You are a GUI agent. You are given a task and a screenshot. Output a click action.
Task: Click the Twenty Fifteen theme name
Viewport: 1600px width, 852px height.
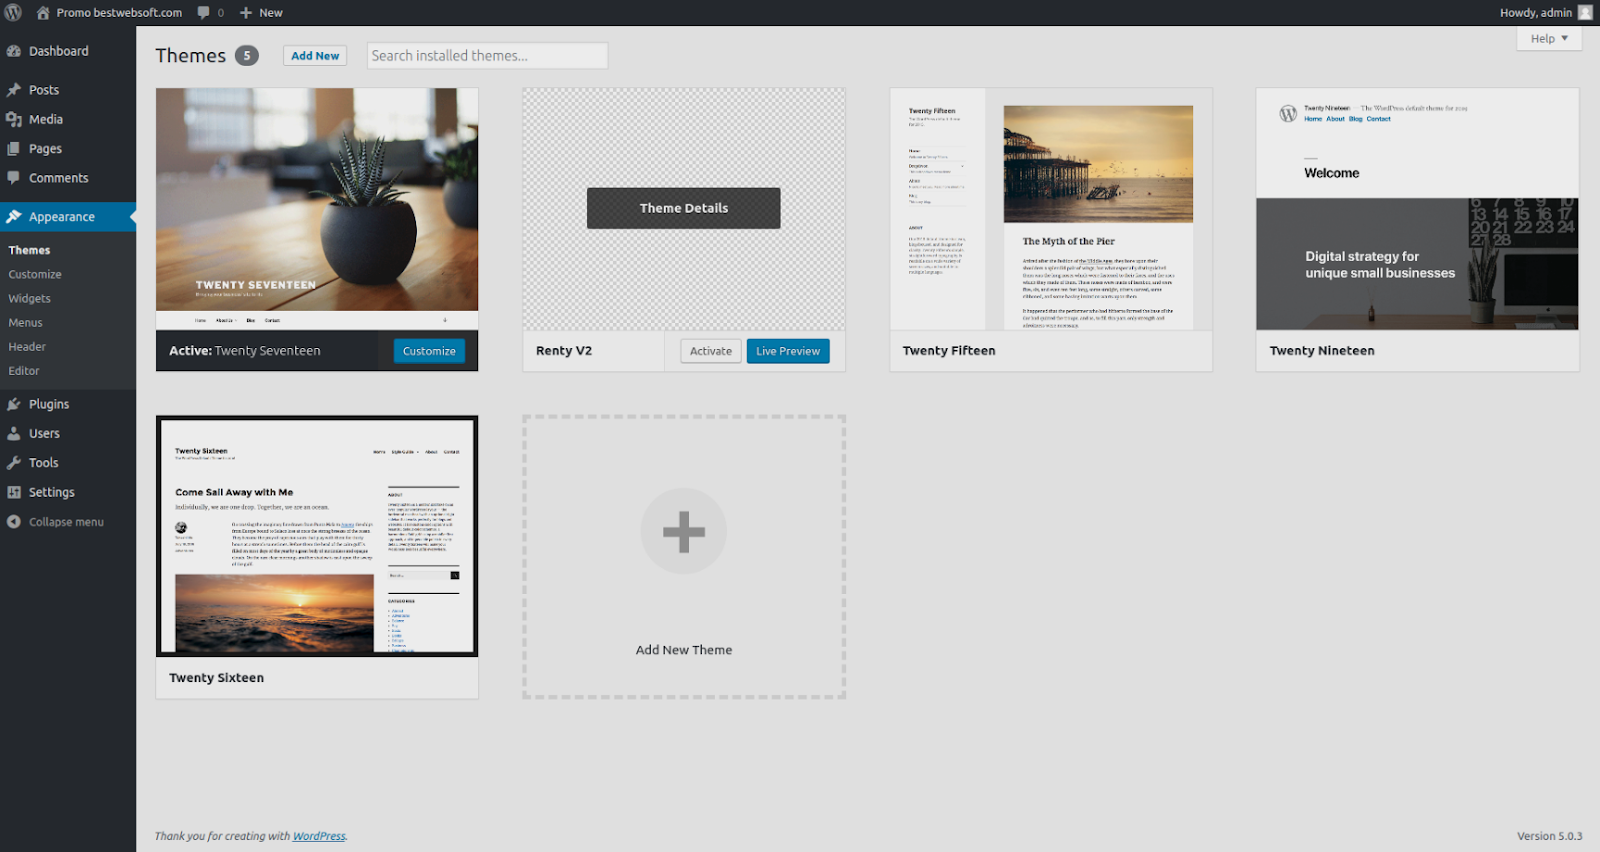[949, 351]
